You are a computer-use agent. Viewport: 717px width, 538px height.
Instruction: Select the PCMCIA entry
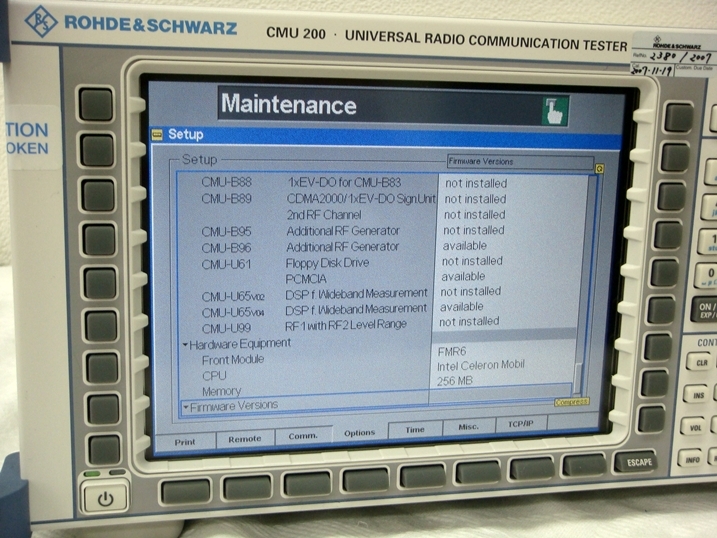click(306, 279)
